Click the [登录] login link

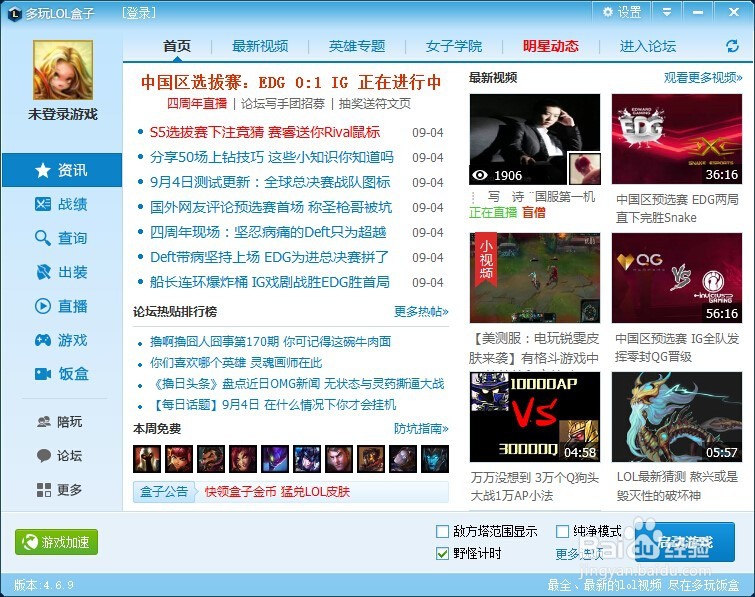(139, 13)
